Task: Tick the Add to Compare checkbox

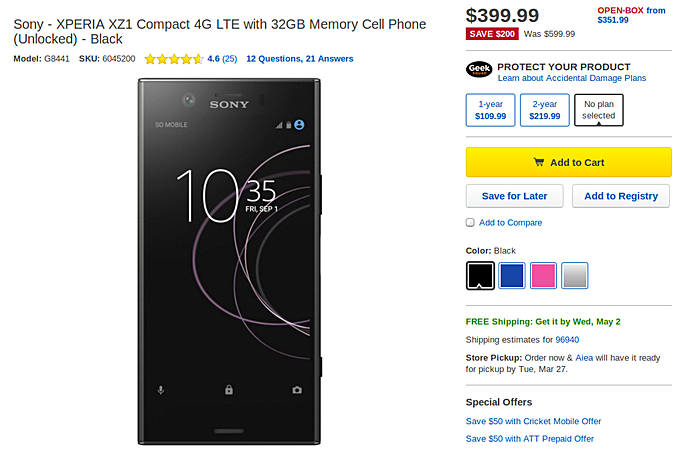Action: pos(470,222)
